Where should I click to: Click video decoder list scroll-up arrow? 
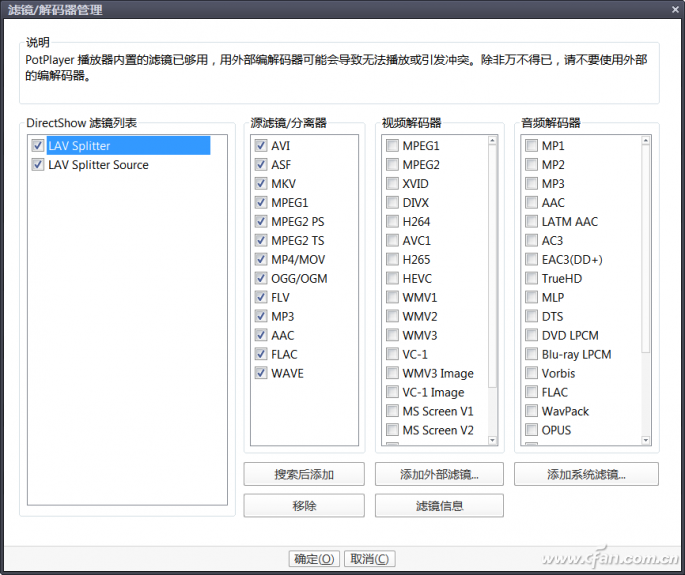click(x=492, y=141)
